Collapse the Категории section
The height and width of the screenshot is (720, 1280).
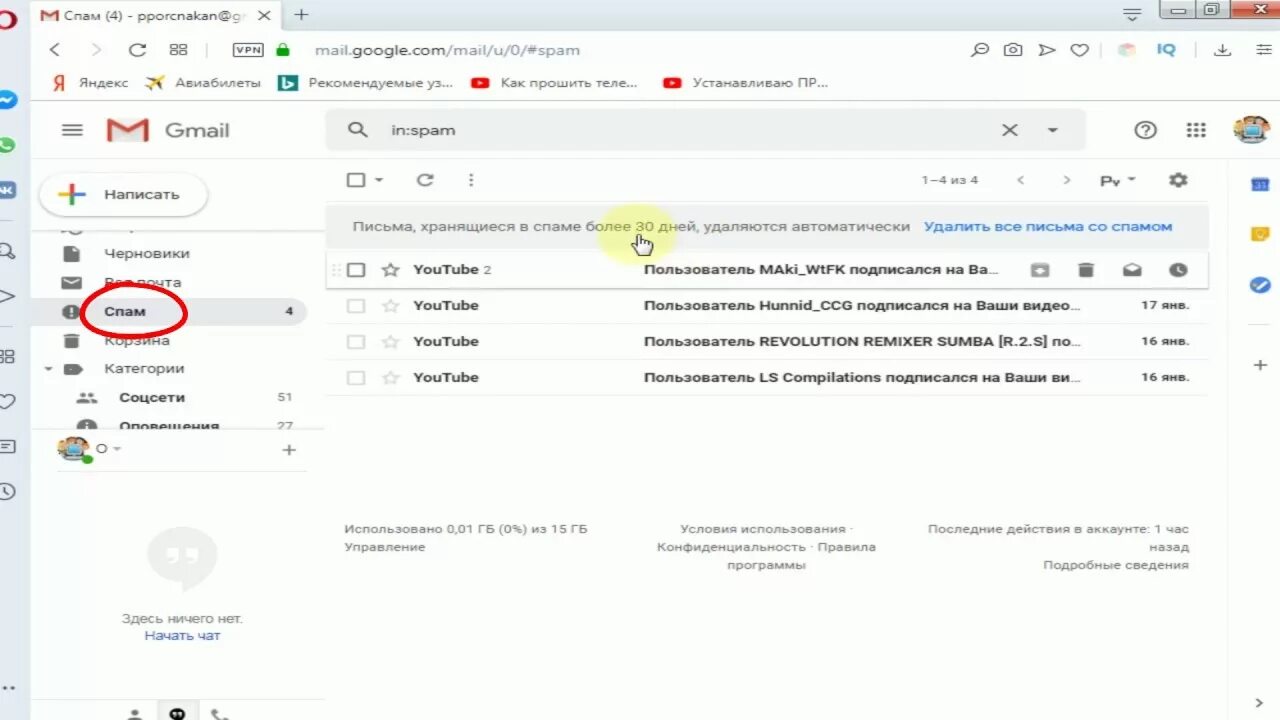pyautogui.click(x=48, y=369)
